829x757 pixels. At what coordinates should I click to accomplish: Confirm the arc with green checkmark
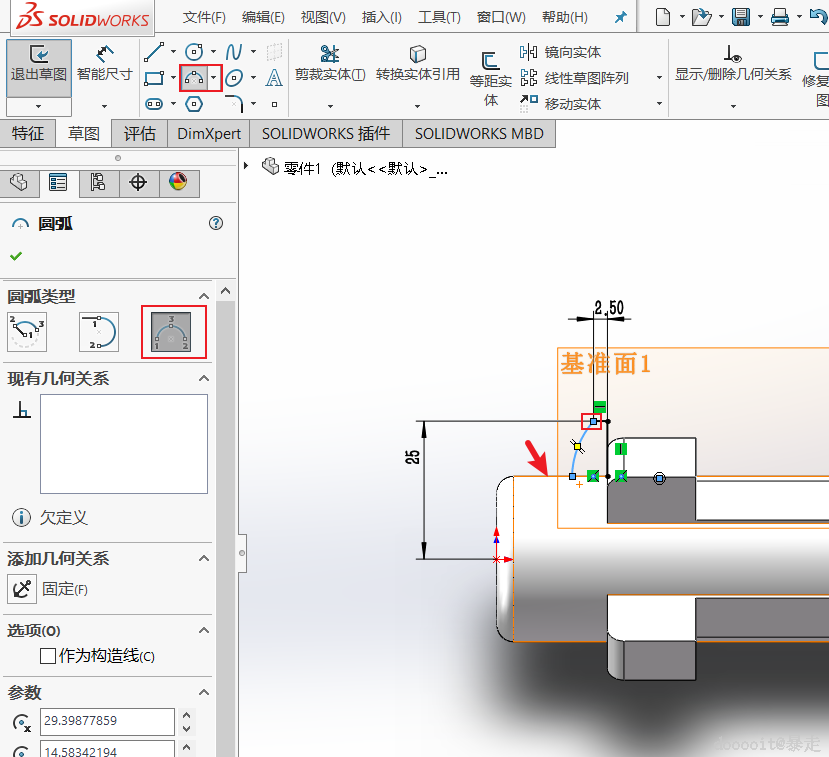[16, 256]
